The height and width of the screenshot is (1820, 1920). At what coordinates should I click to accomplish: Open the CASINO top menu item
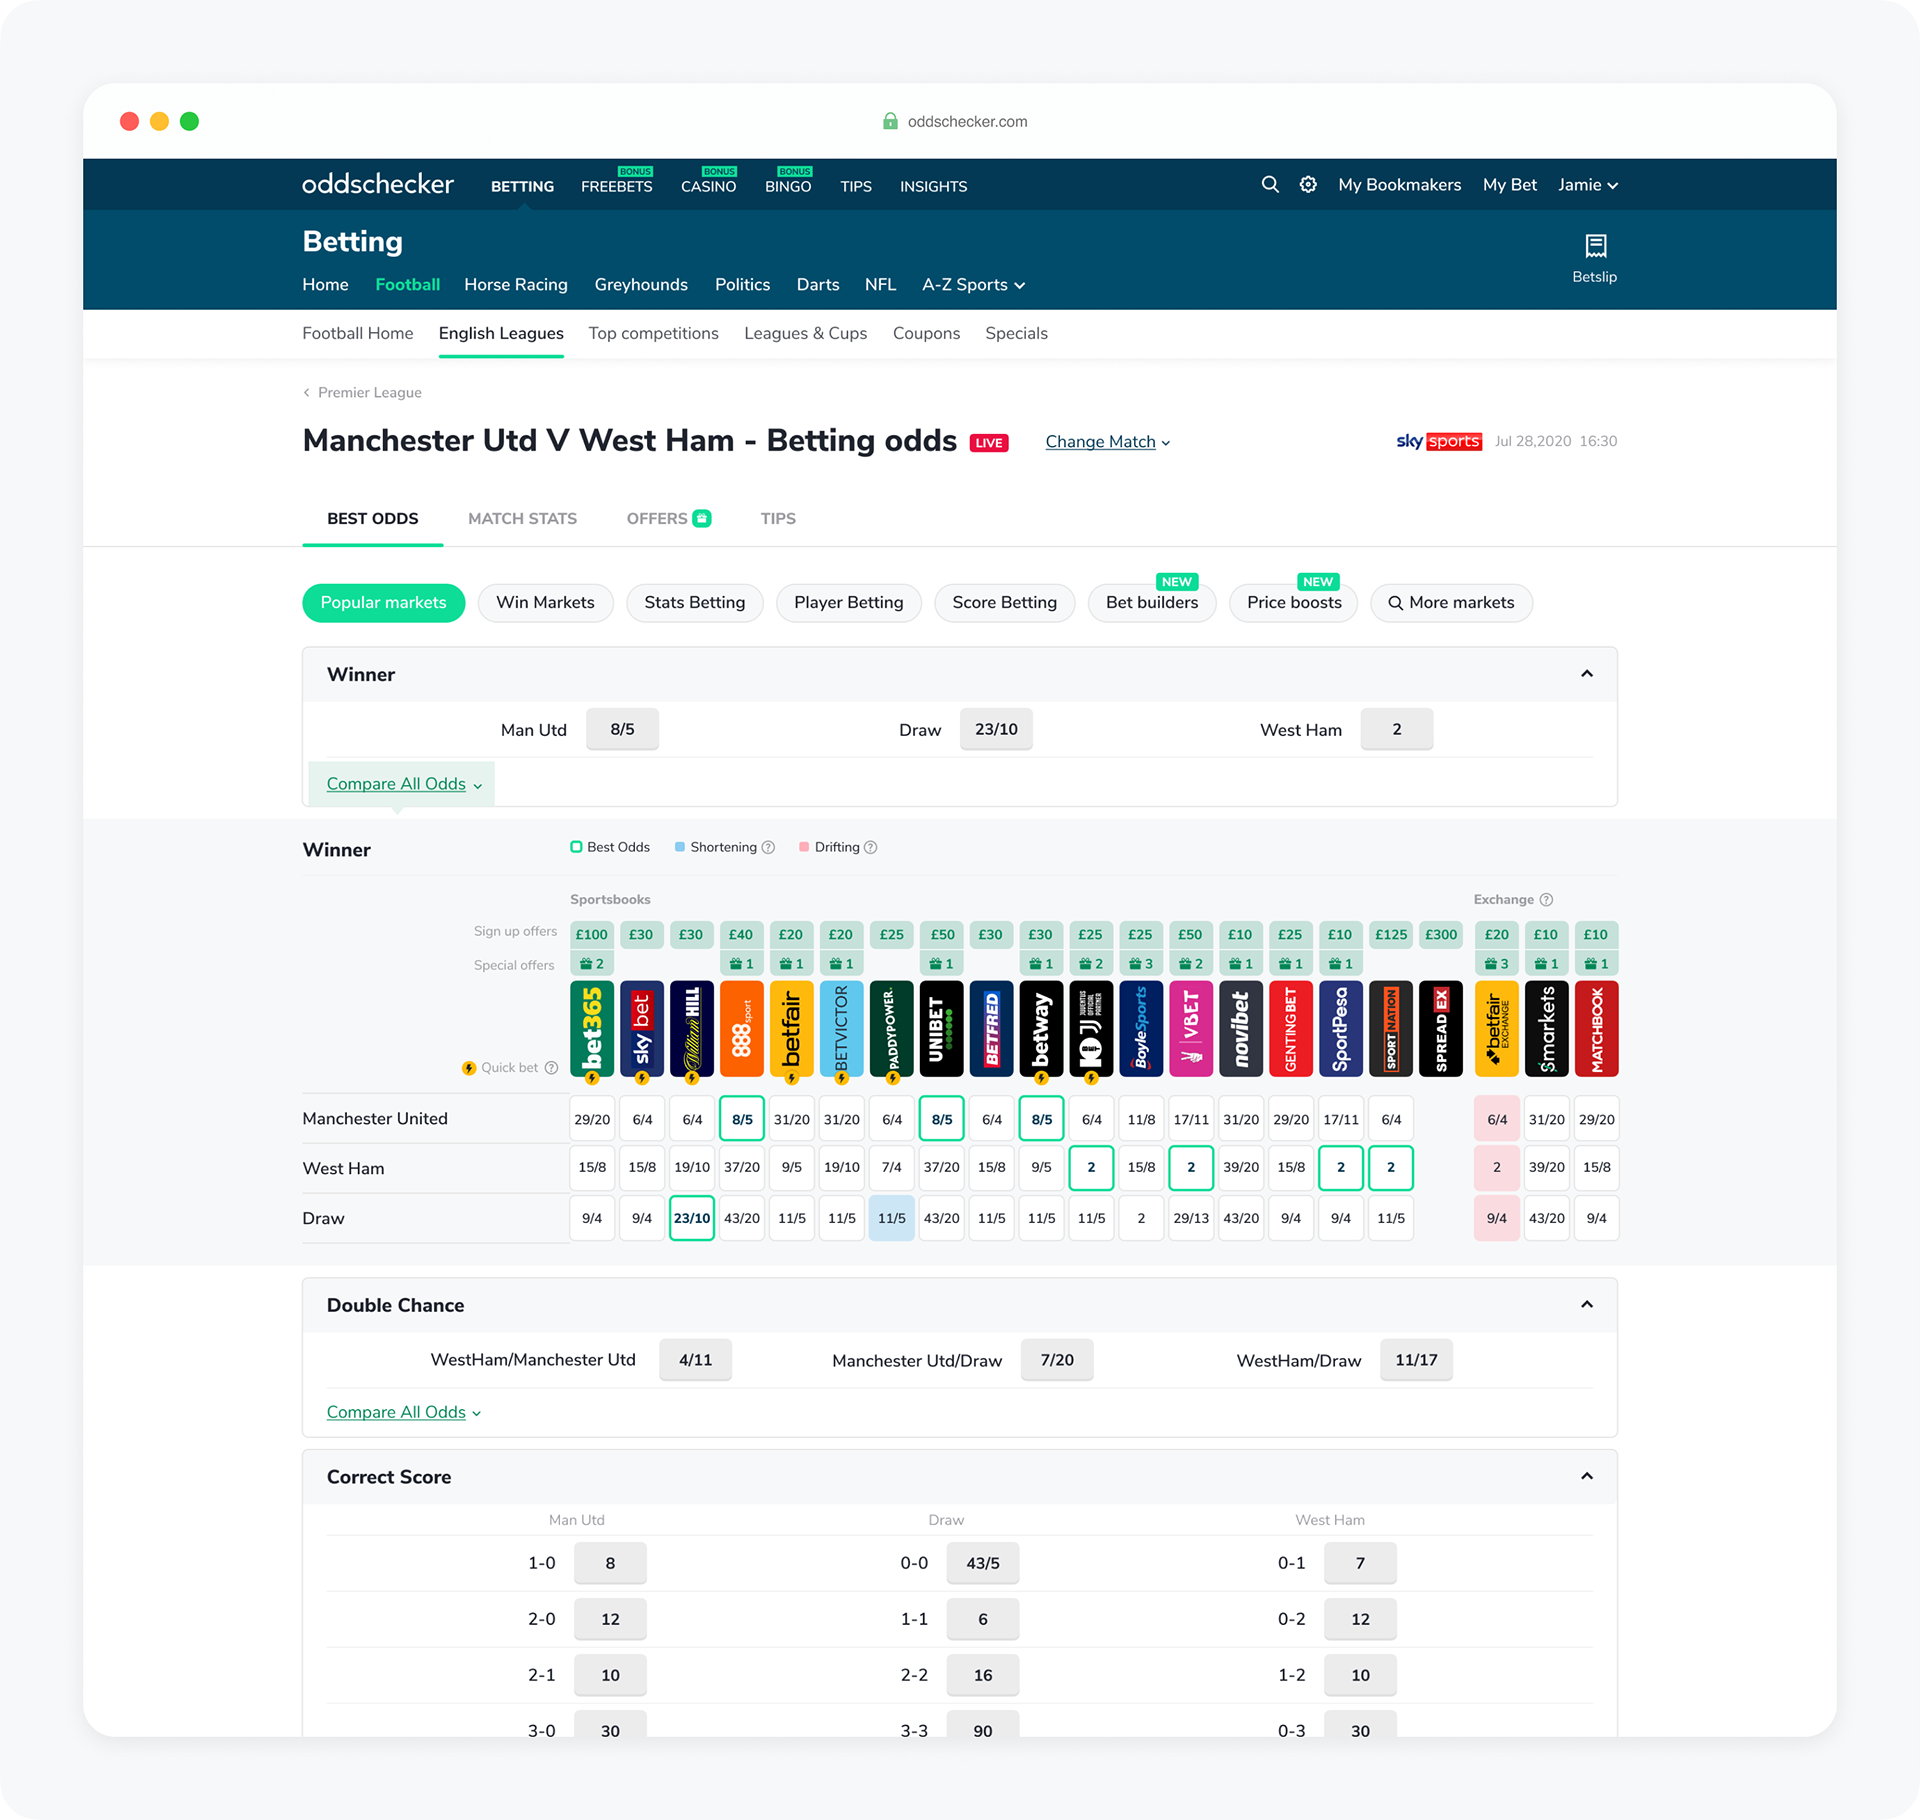click(709, 186)
